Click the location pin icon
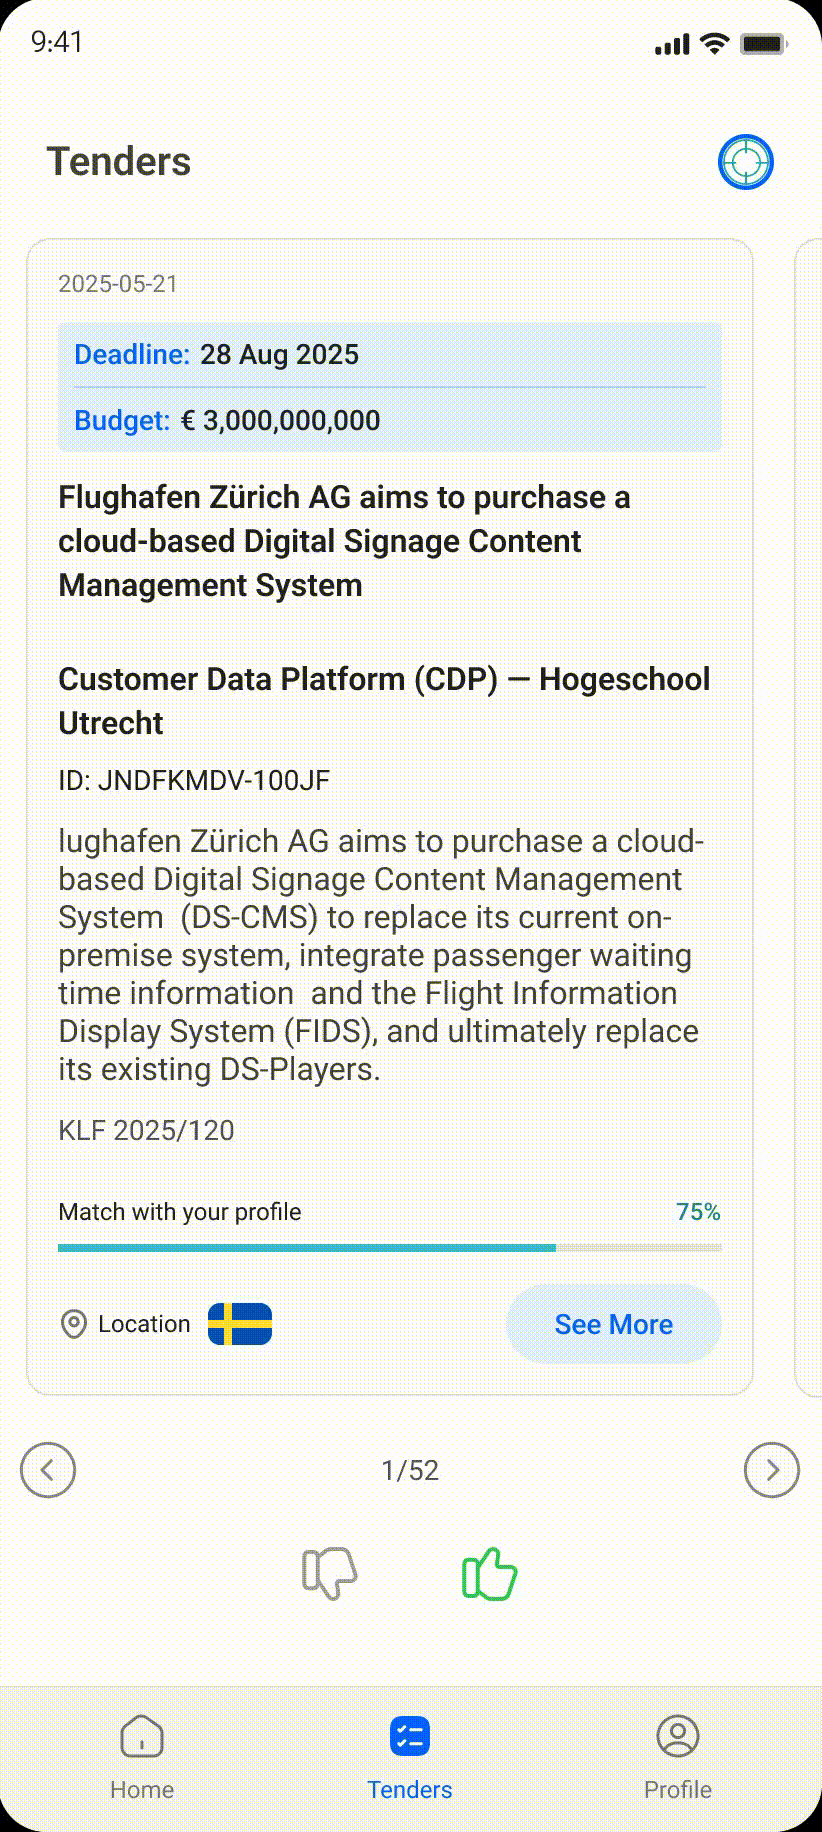This screenshot has width=822, height=1832. pyautogui.click(x=74, y=1324)
